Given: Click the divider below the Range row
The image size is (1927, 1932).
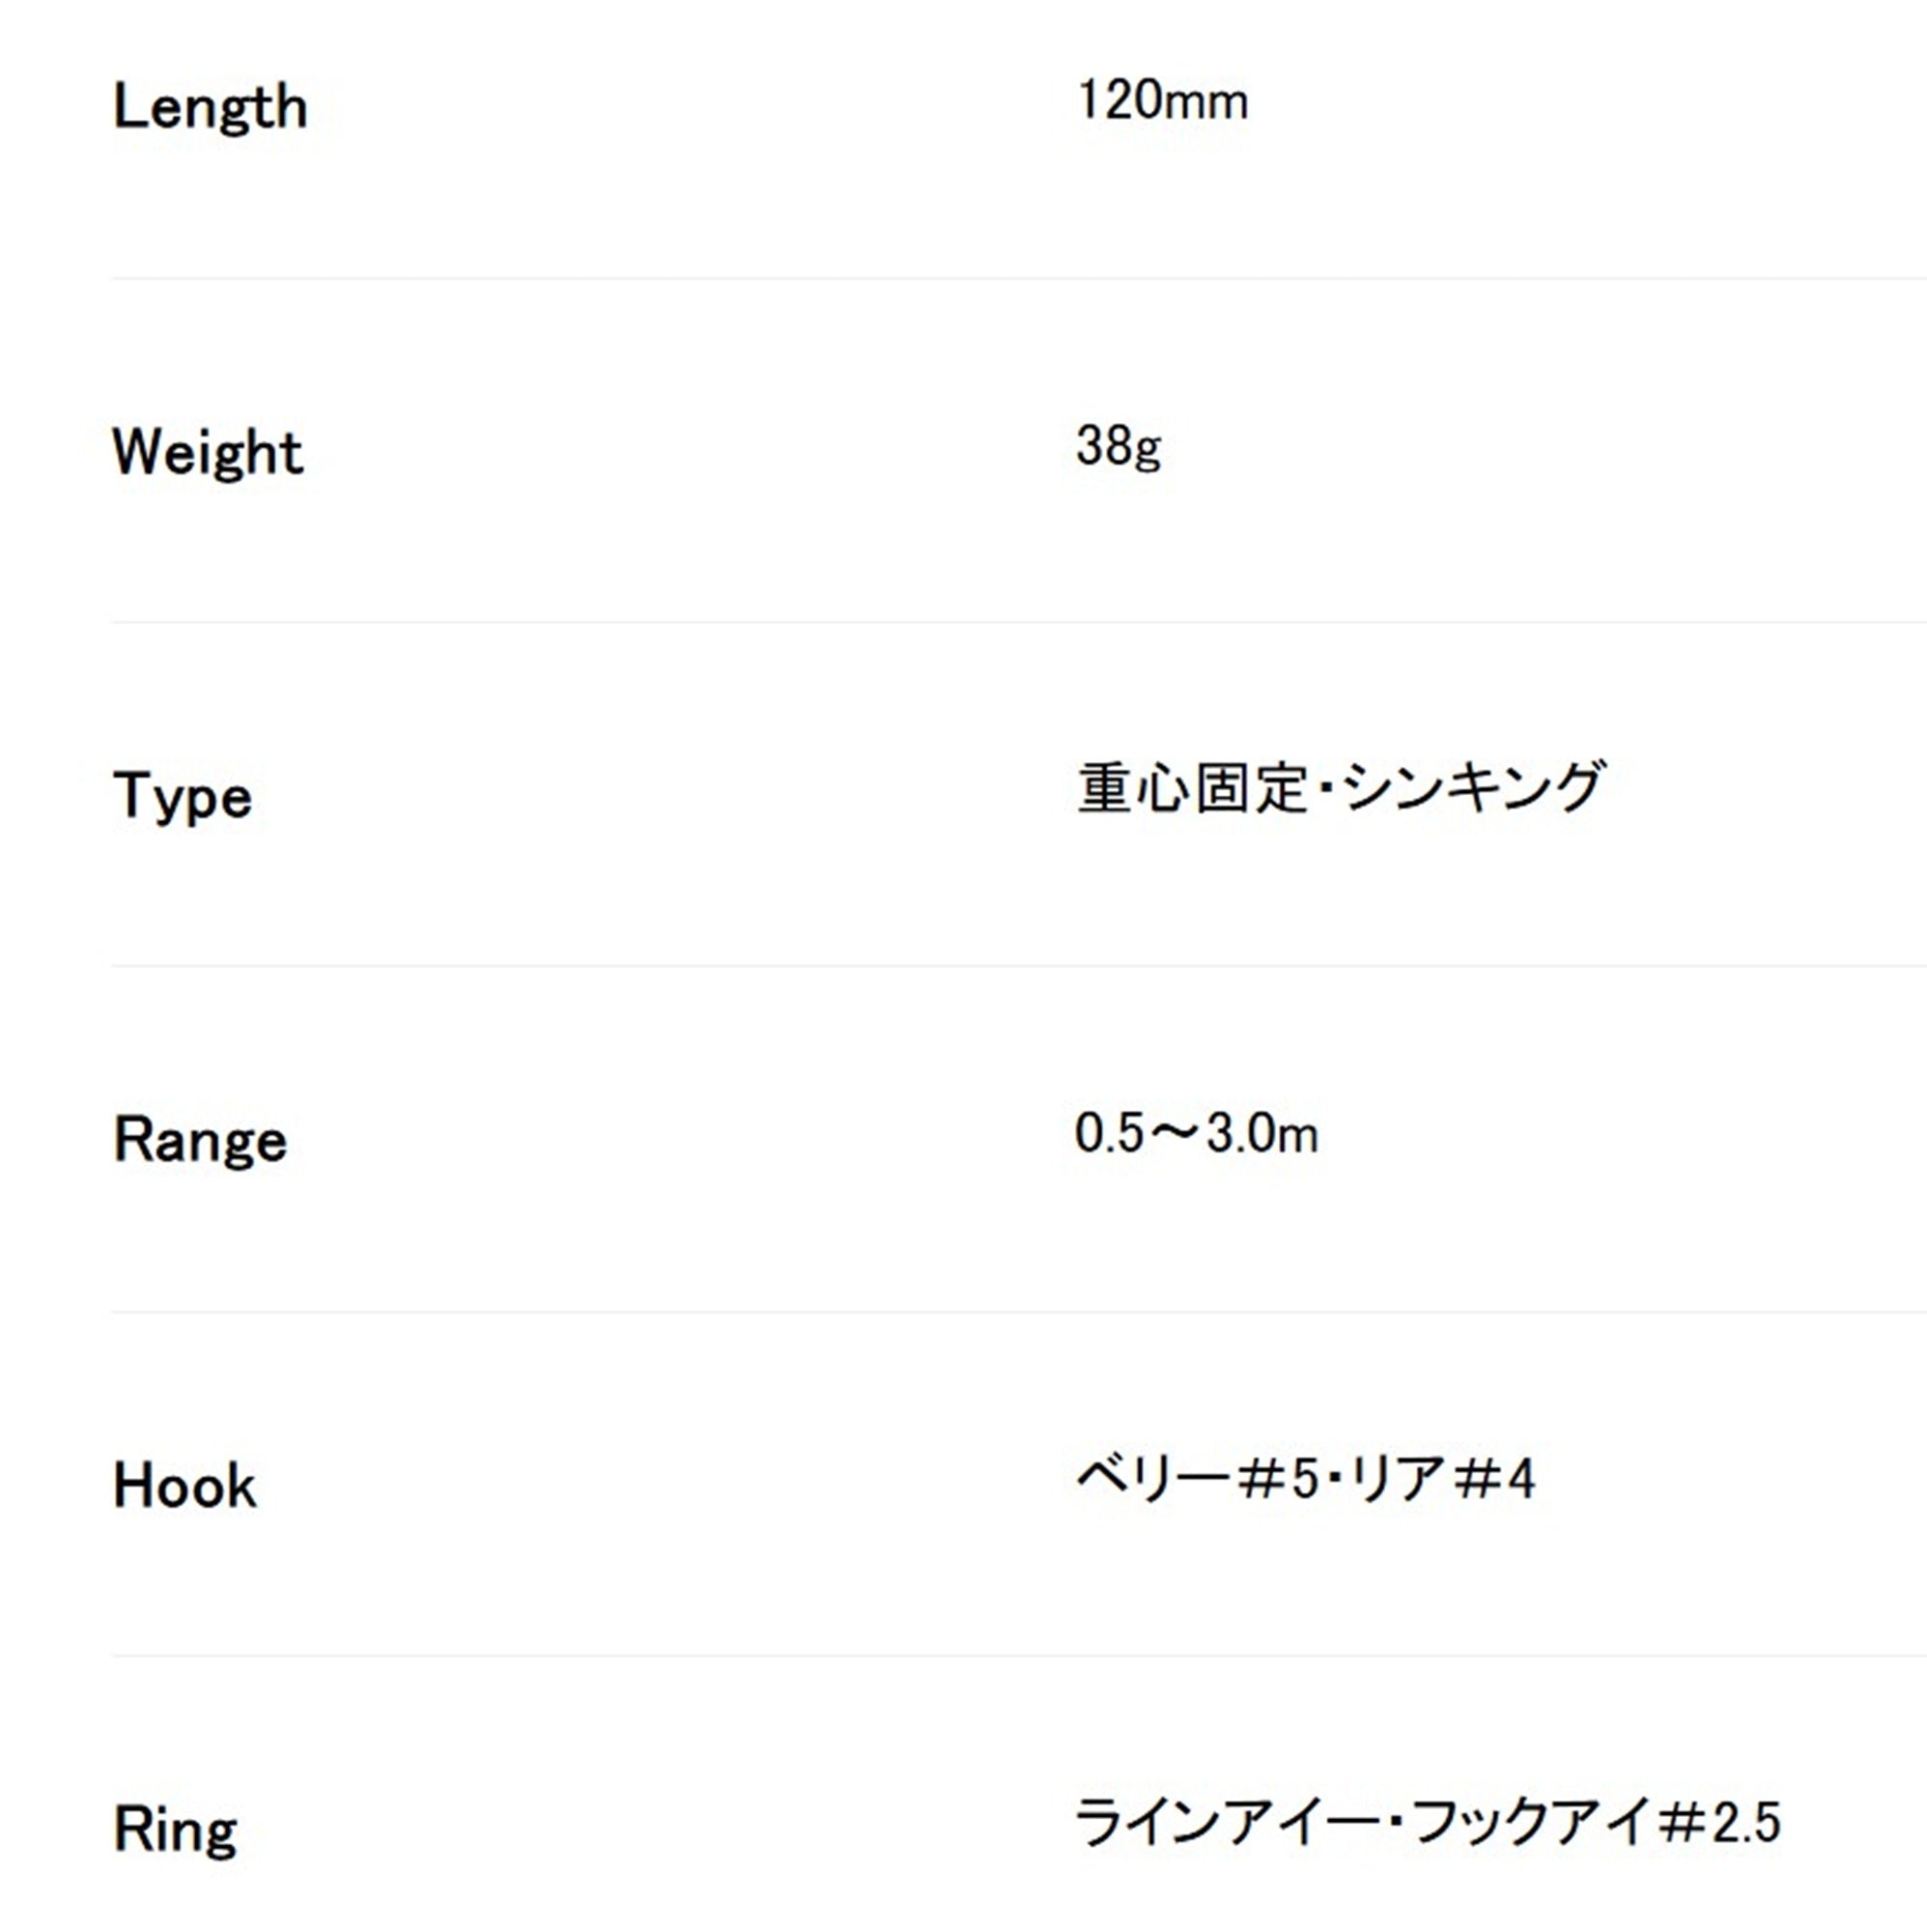Looking at the screenshot, I should click(1019, 1312).
